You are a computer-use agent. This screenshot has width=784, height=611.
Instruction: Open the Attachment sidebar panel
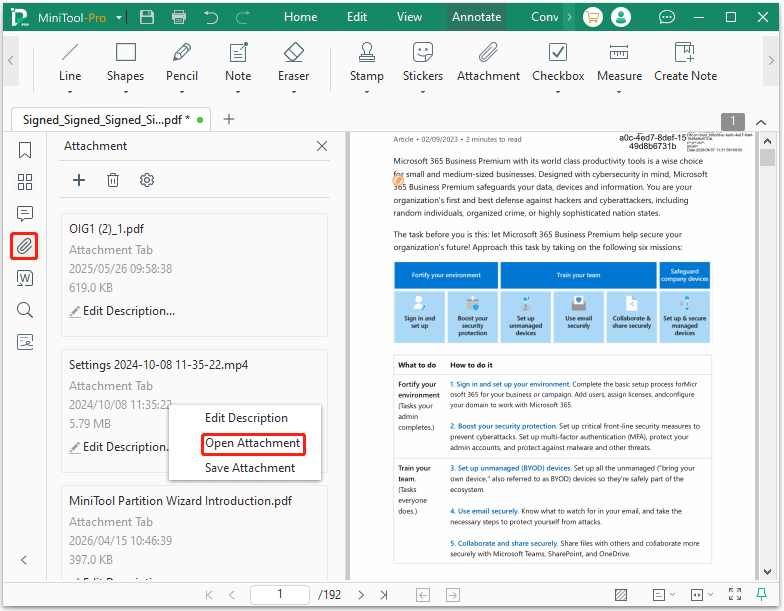24,246
